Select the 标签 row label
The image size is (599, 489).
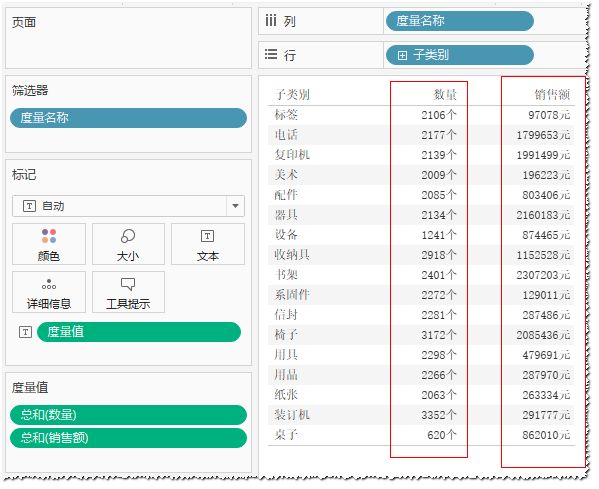[x=286, y=115]
